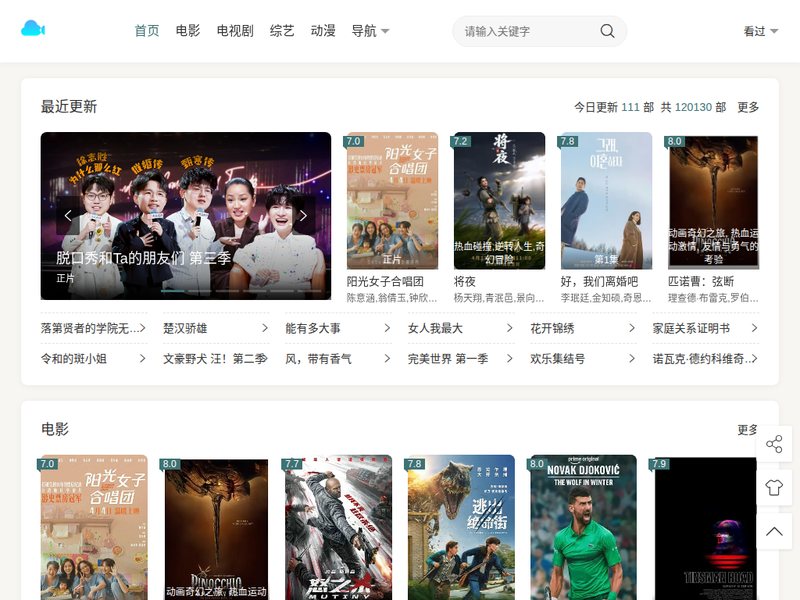This screenshot has width=800, height=600.
Task: Open 能有多大事 list link
Action: point(338,328)
